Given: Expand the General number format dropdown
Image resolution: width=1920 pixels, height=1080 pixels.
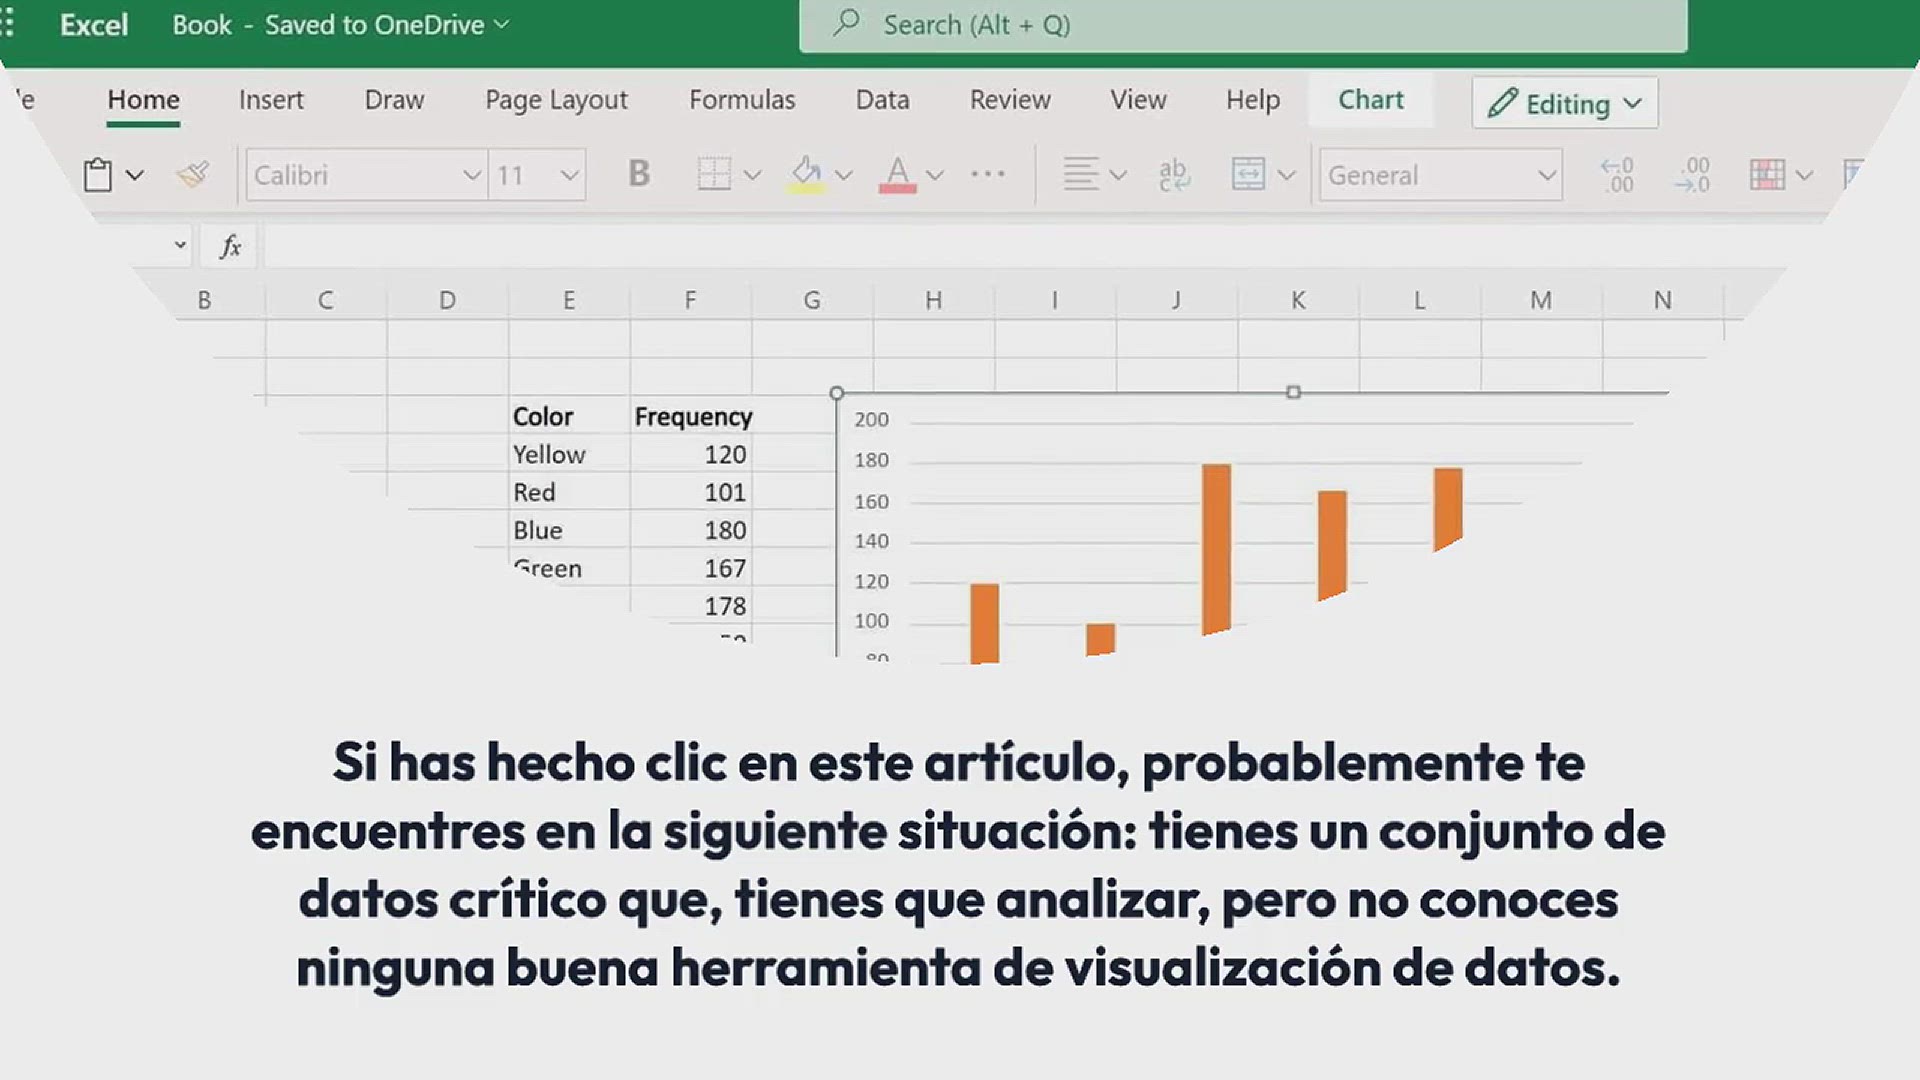Looking at the screenshot, I should coord(1440,175).
